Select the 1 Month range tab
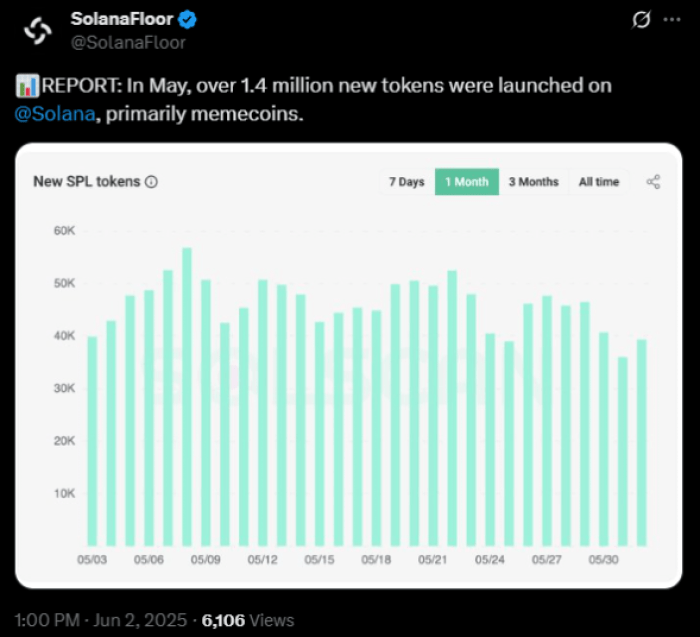Image resolution: width=700 pixels, height=637 pixels. tap(467, 182)
